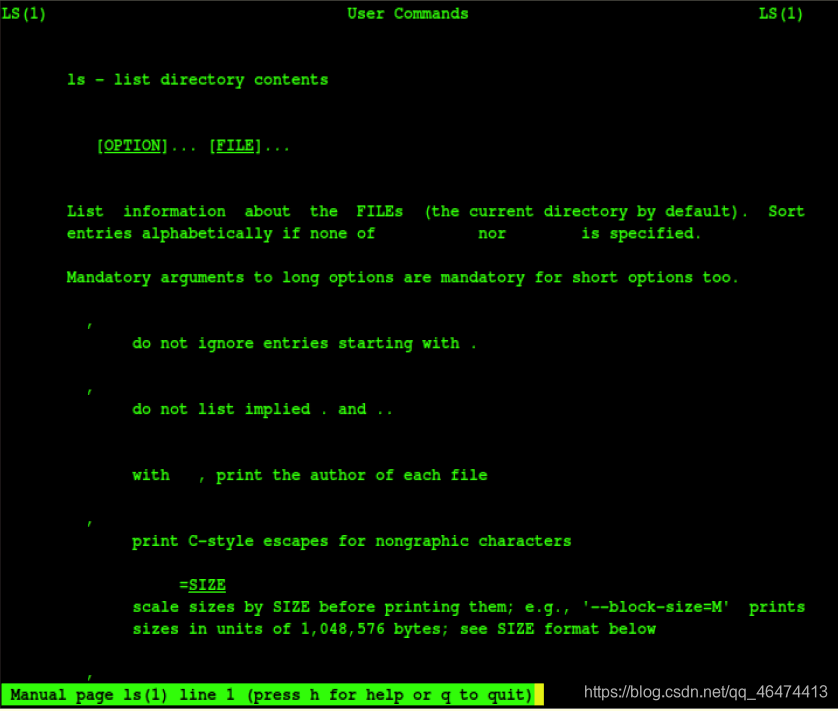Click the 'Mandatory arguments to long options' line
The width and height of the screenshot is (838, 711).
(x=402, y=277)
